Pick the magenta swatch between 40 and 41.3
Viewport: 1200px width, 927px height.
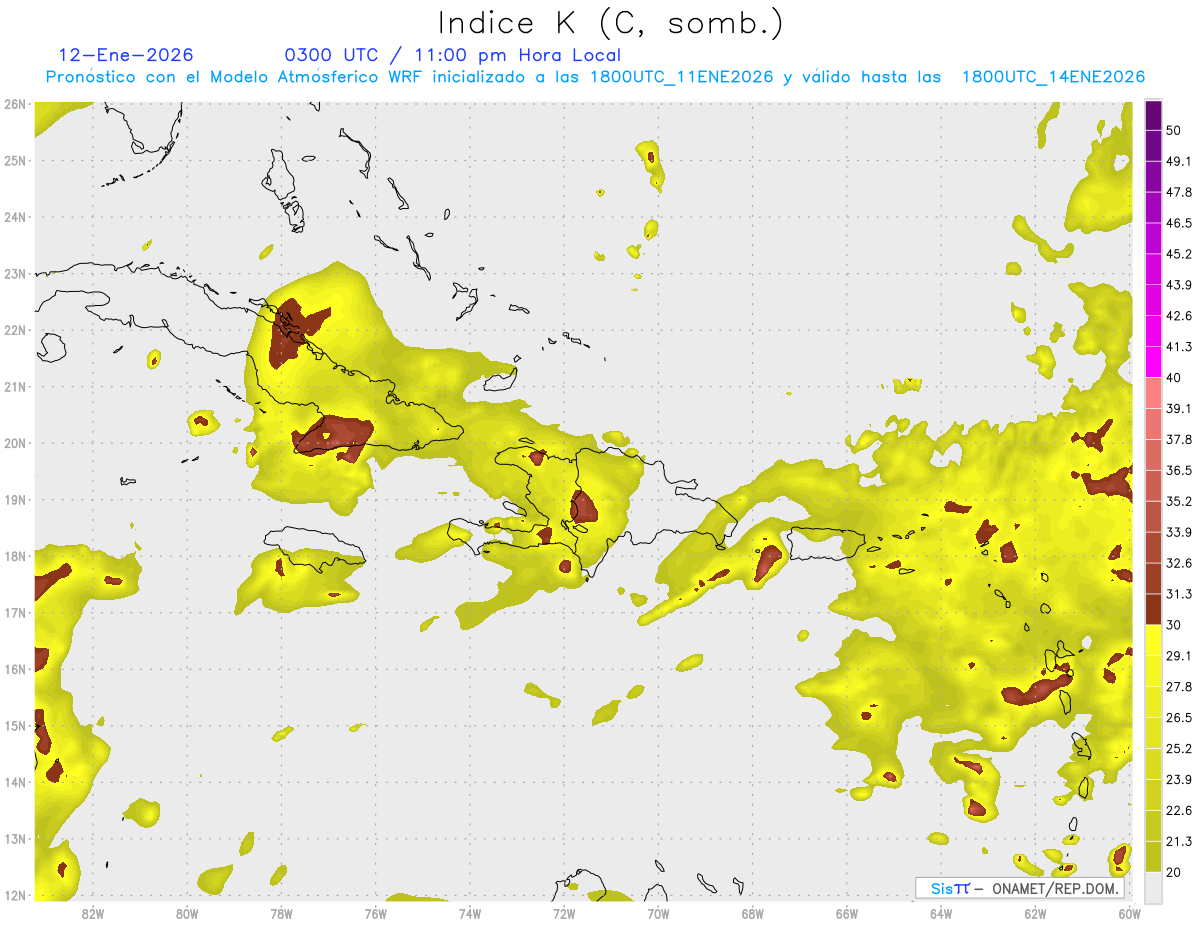coord(1153,362)
